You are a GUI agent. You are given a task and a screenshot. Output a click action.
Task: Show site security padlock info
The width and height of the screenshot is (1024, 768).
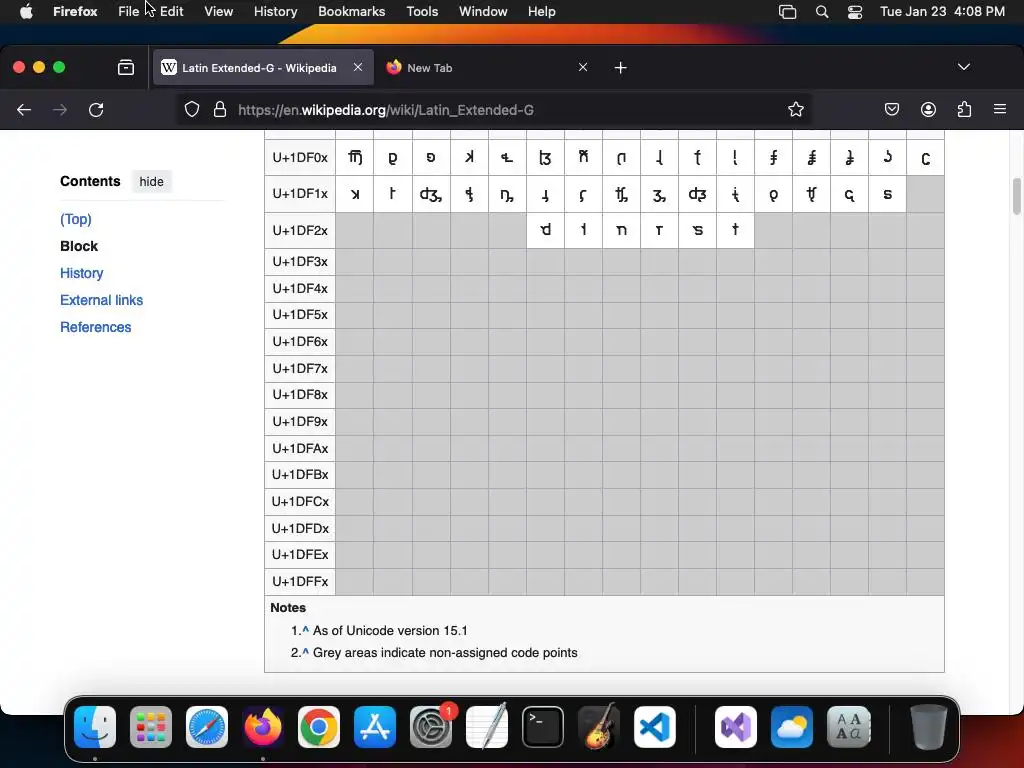click(220, 110)
